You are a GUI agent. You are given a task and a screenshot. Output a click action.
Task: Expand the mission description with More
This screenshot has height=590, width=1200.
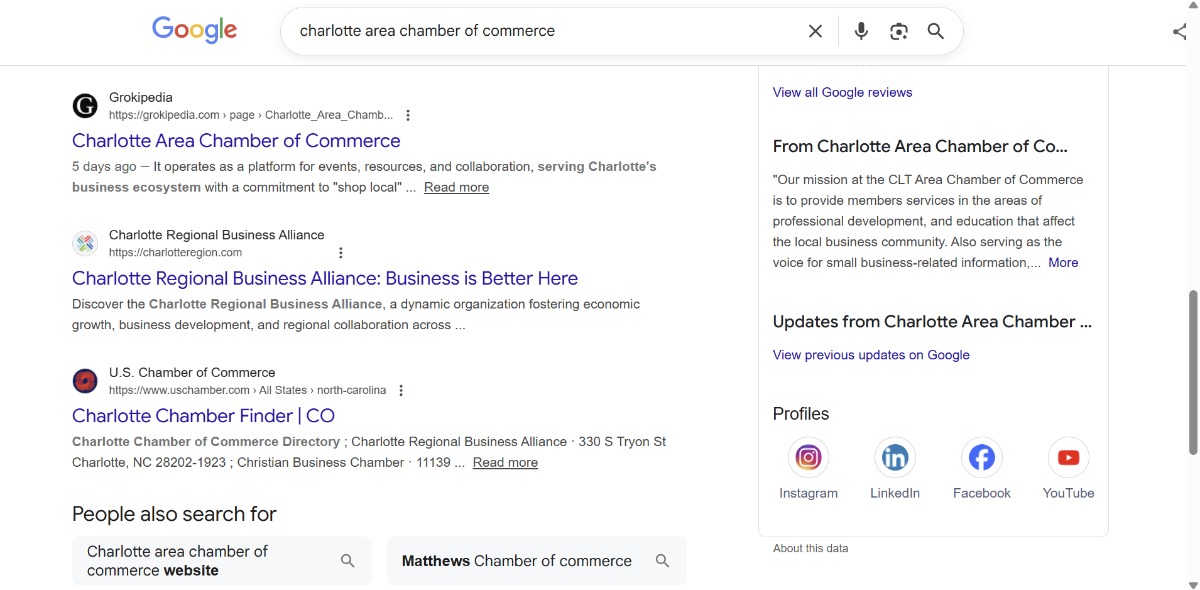[x=1063, y=263]
